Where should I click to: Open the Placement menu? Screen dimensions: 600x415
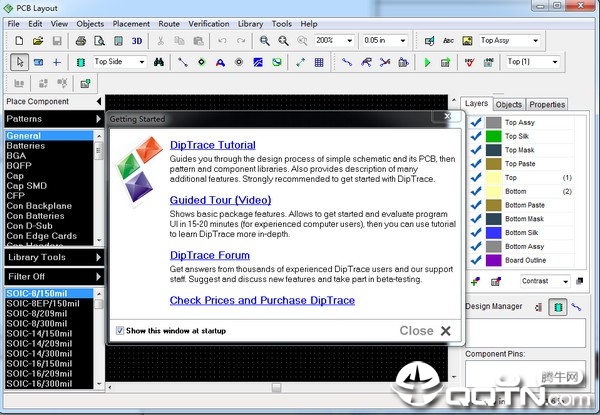pos(131,24)
